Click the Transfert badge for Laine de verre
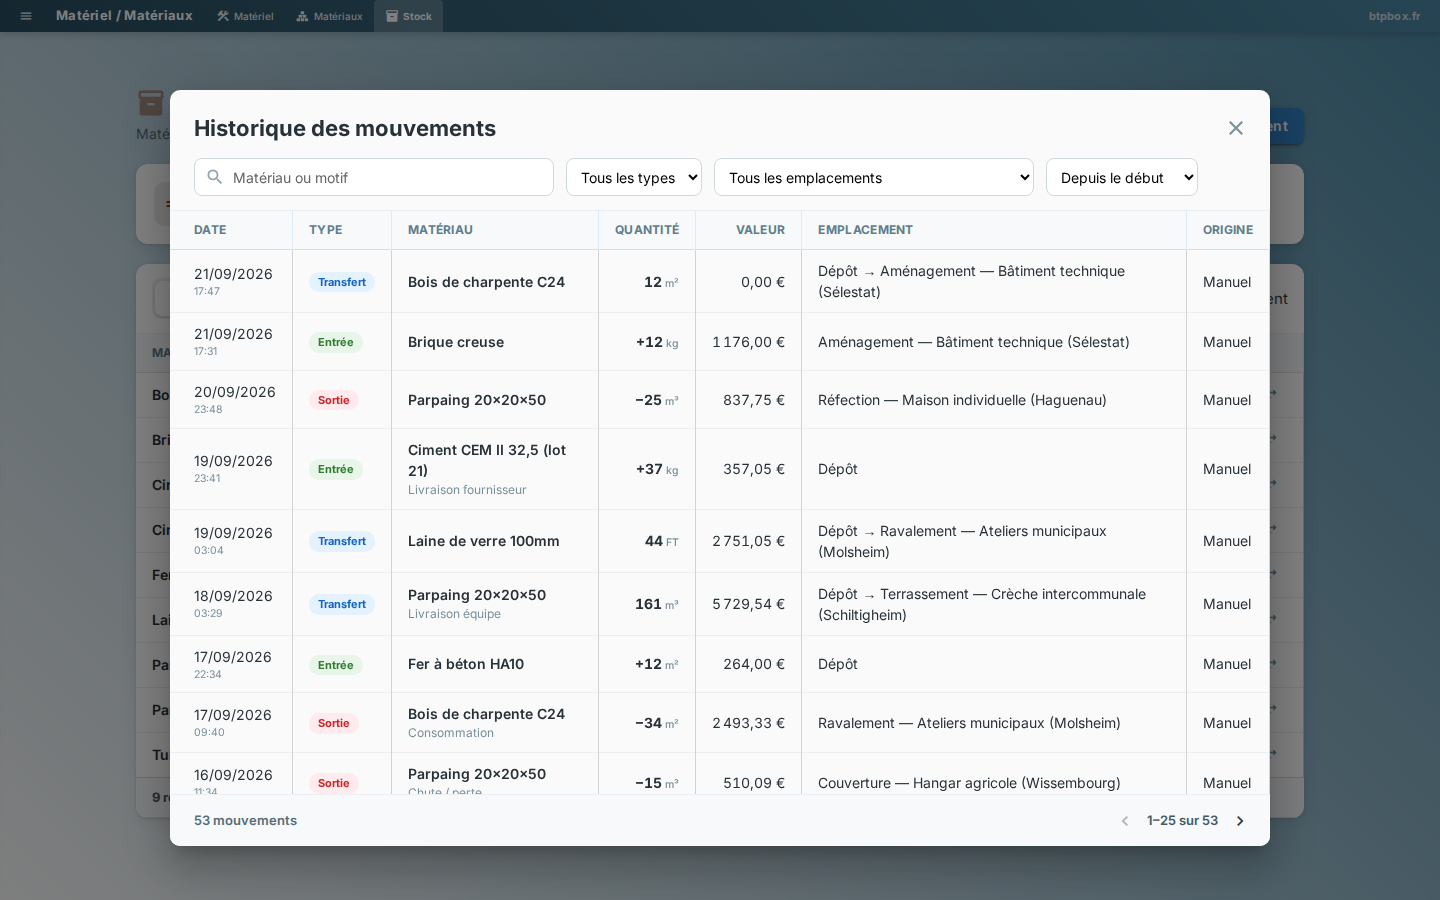 pyautogui.click(x=342, y=541)
